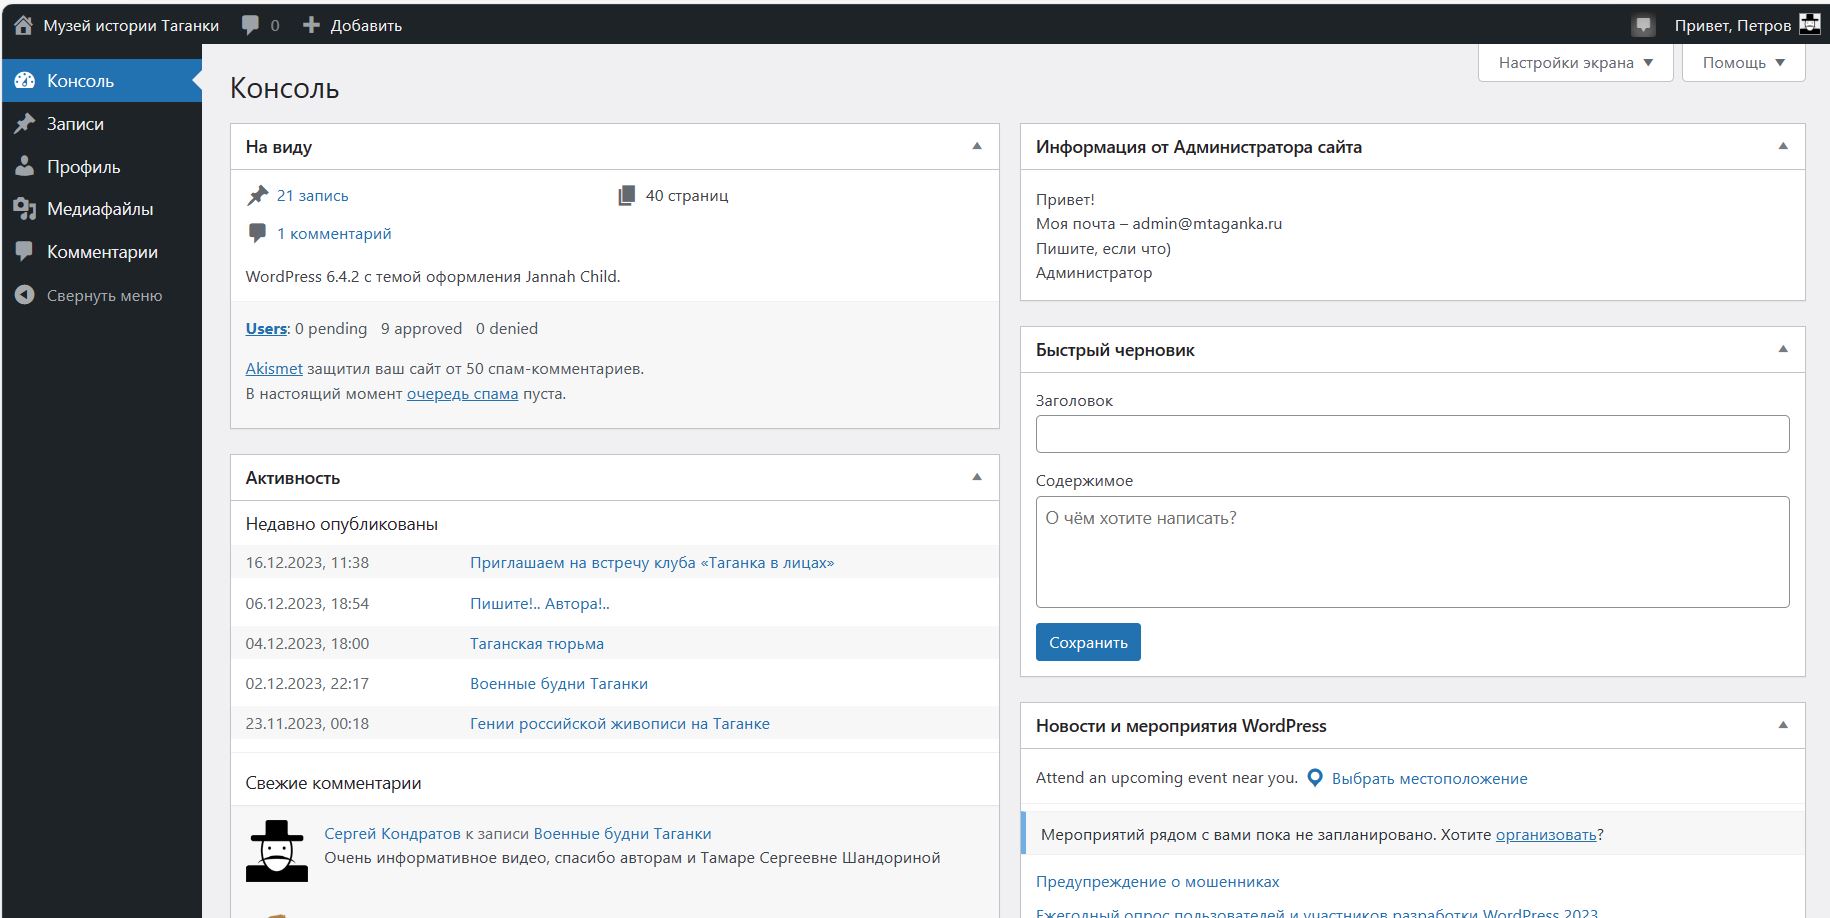Click the comment icon next to 1 комментарий
Screen dimensions: 1830x918
(x=258, y=233)
